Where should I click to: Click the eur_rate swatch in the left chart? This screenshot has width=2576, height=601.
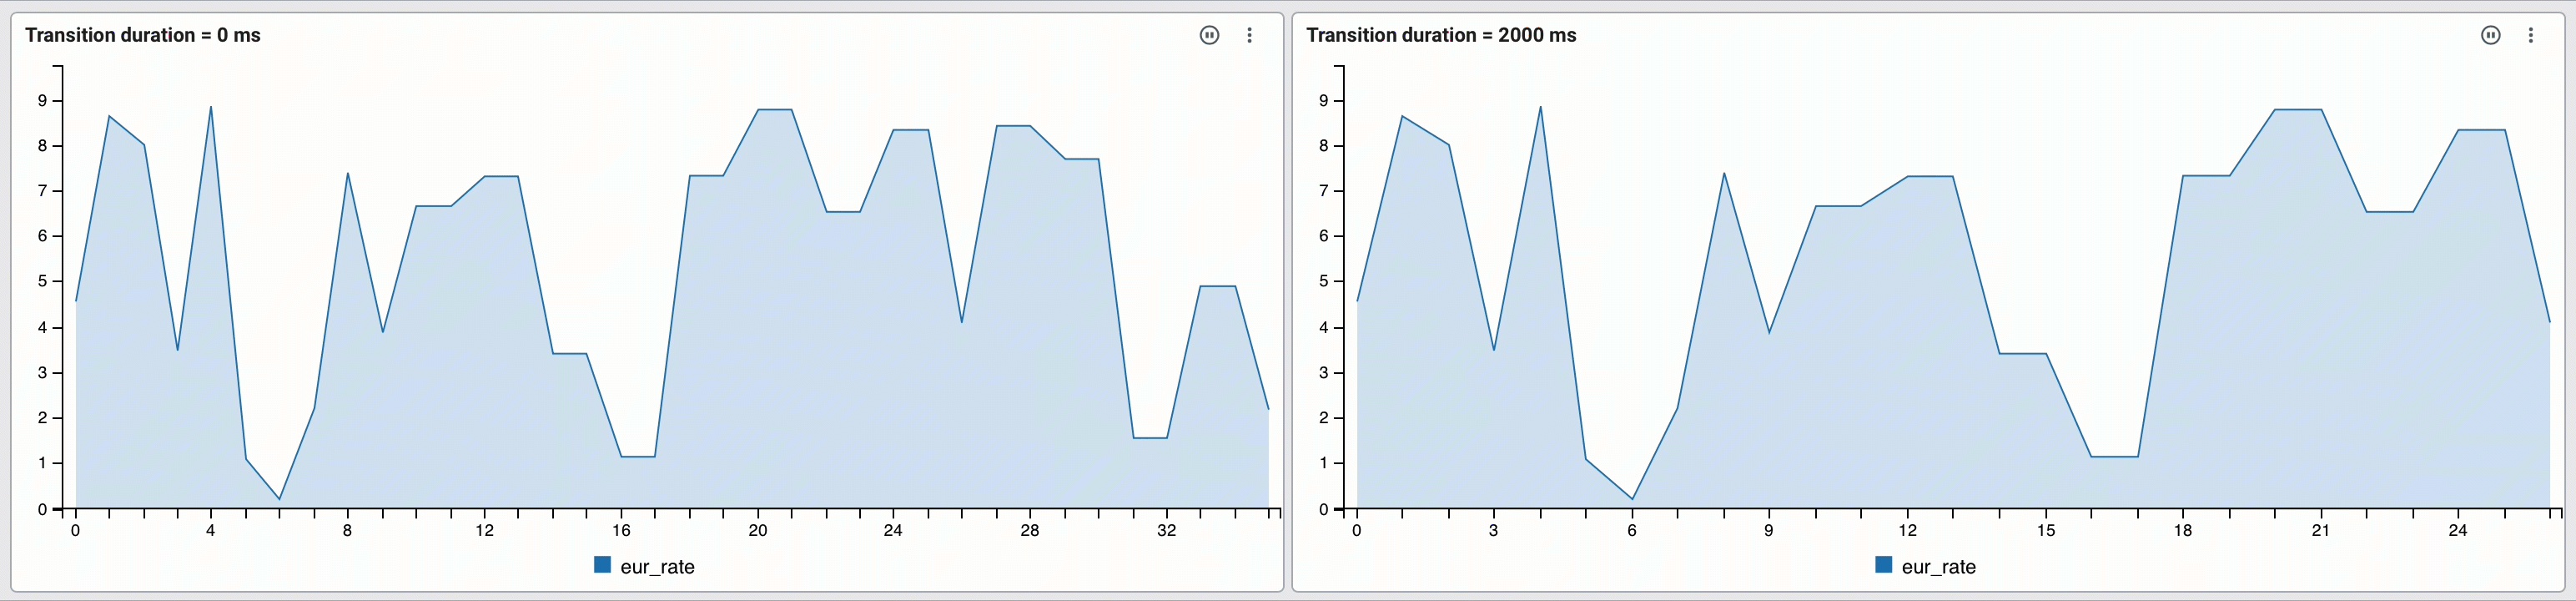[x=602, y=565]
